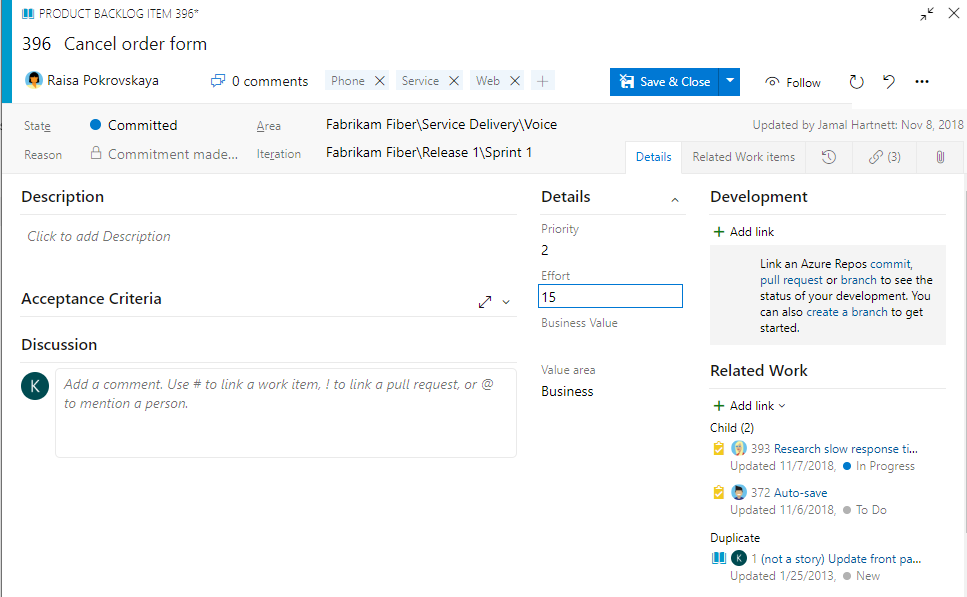
Task: Open the links icon showing (3)
Action: click(884, 157)
